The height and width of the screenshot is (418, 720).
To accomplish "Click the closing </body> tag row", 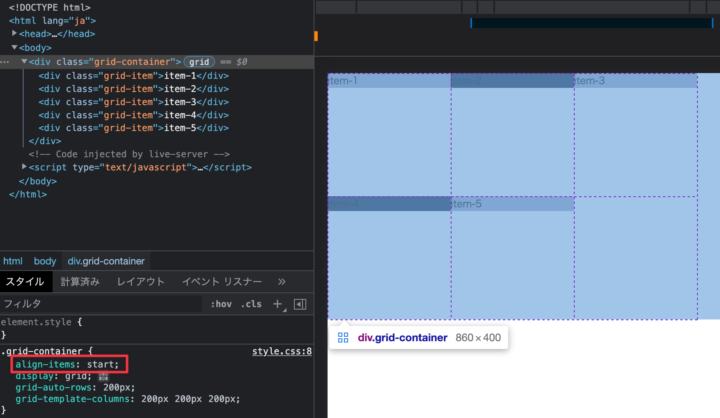I will point(38,181).
